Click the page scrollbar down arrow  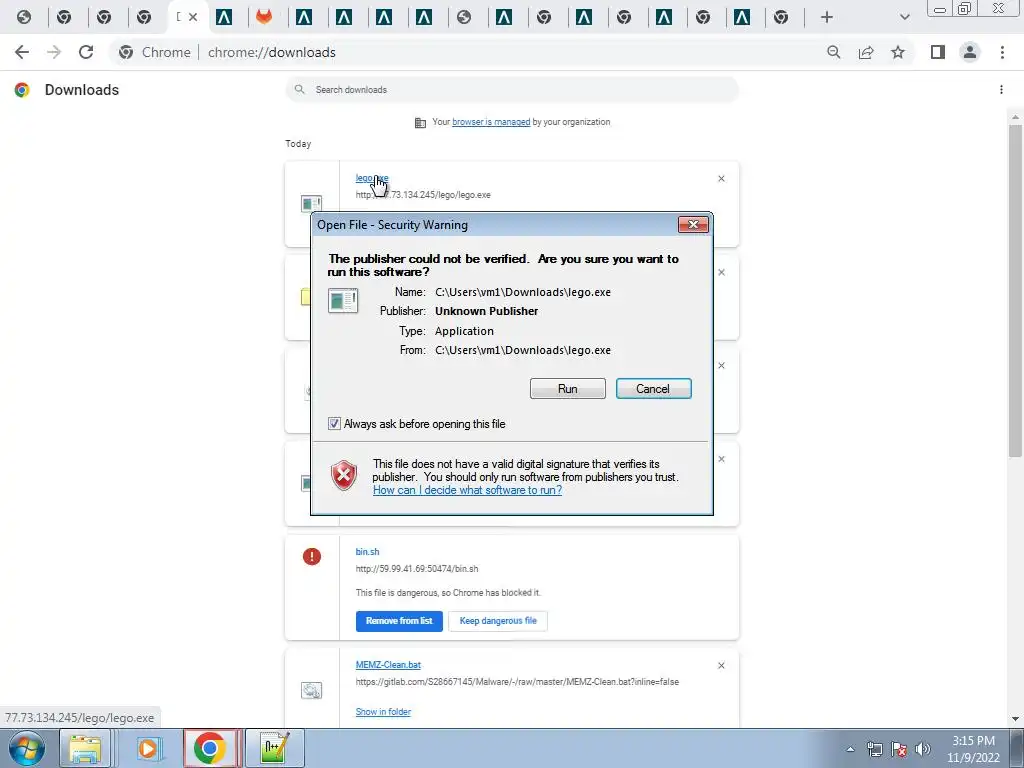tap(1015, 719)
